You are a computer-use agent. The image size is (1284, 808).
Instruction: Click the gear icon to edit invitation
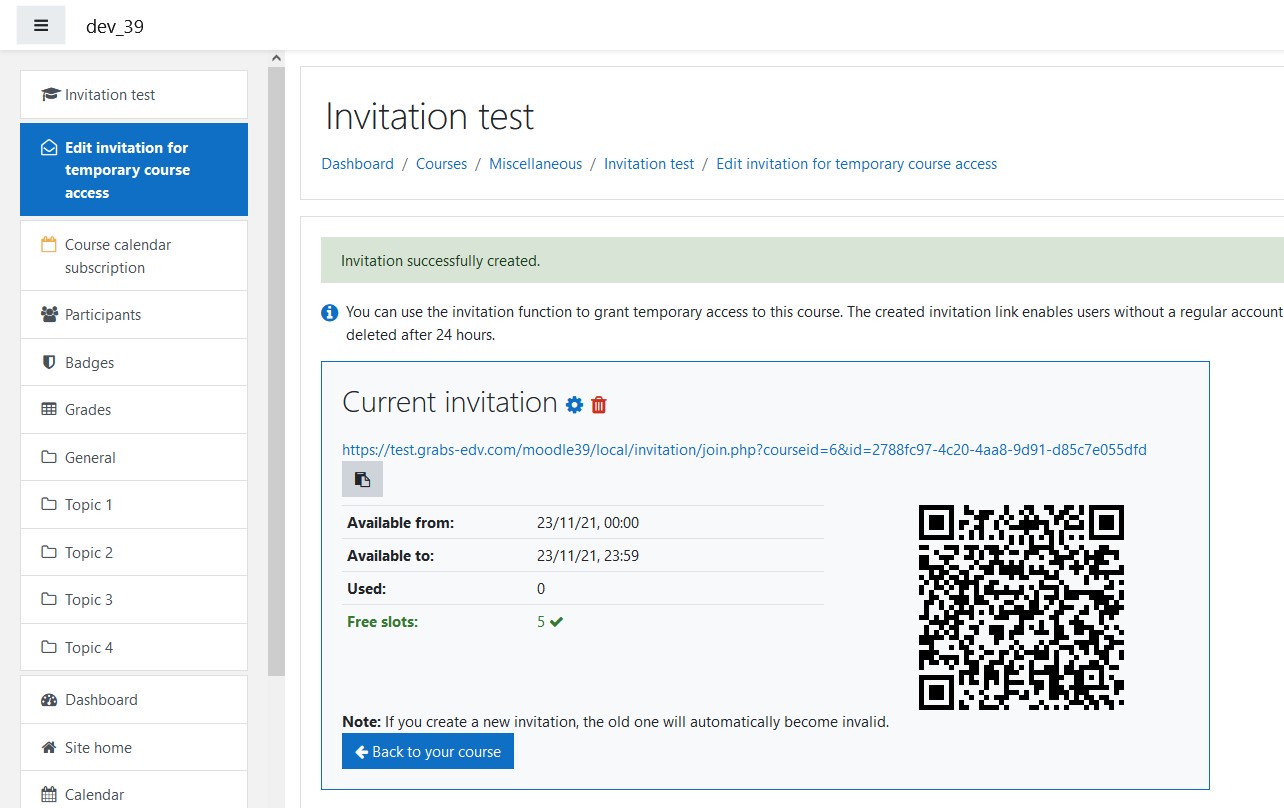click(x=574, y=404)
